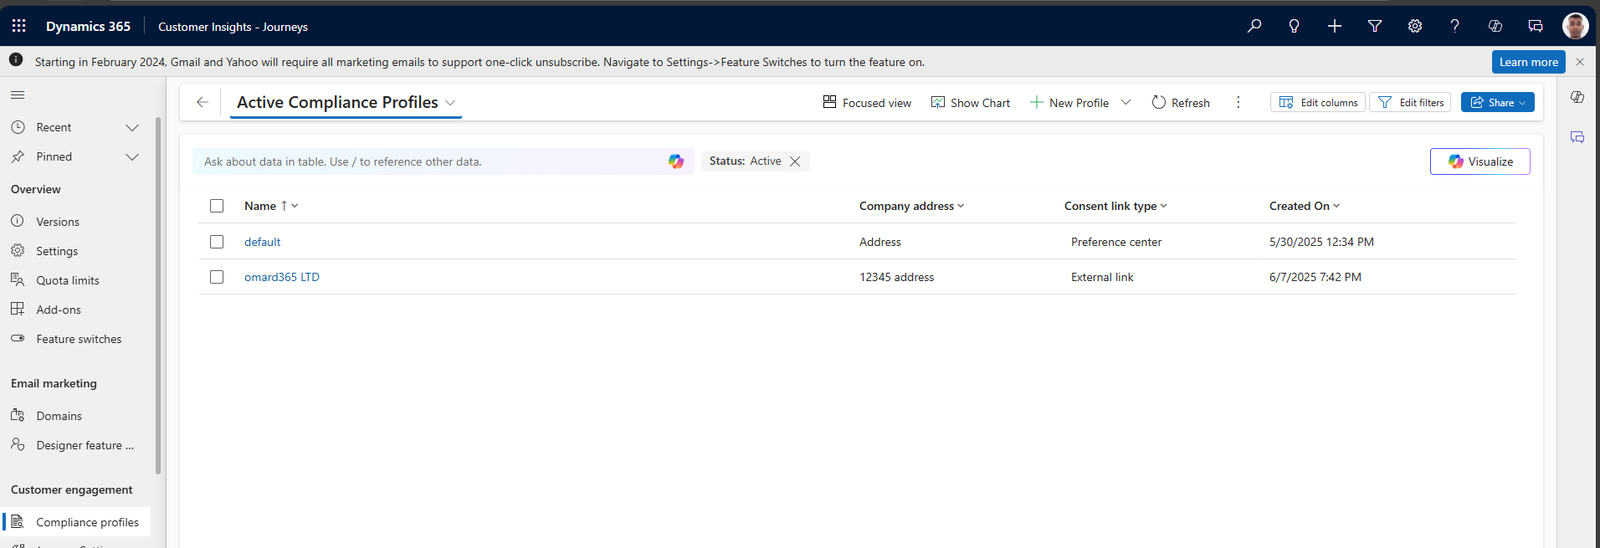
Task: Open the user profile avatar
Action: [1575, 26]
